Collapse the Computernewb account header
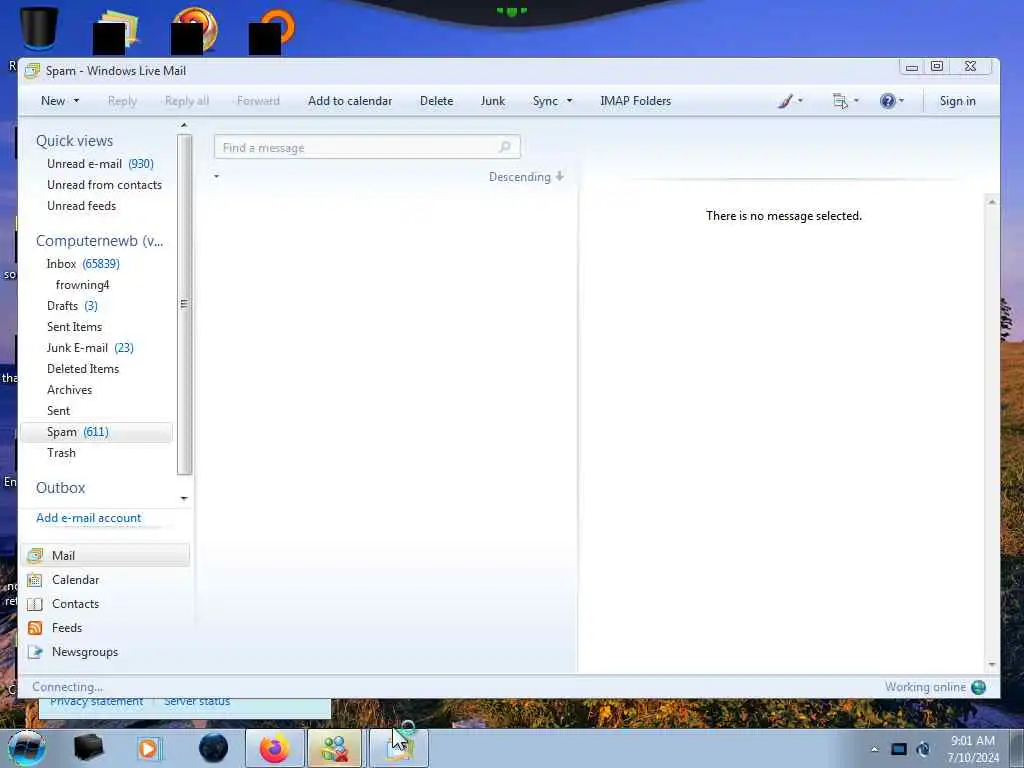The image size is (1024, 768). [99, 241]
